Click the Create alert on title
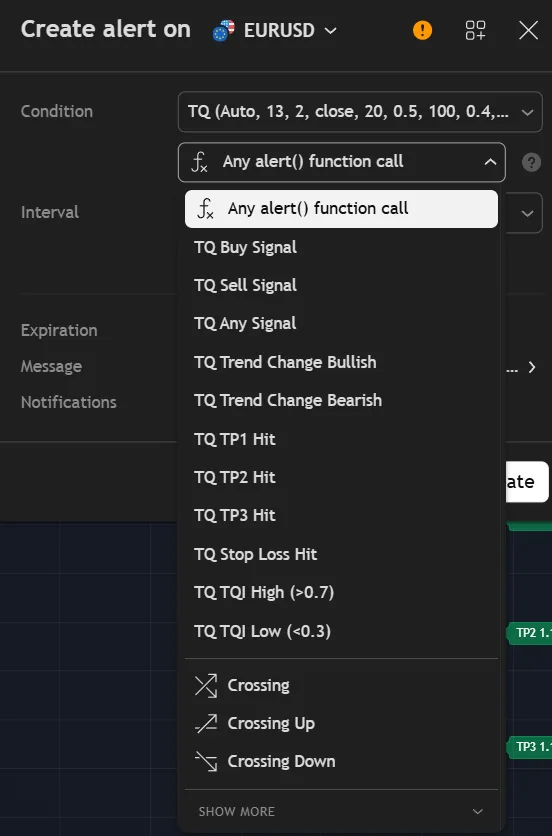This screenshot has width=552, height=836. click(106, 29)
